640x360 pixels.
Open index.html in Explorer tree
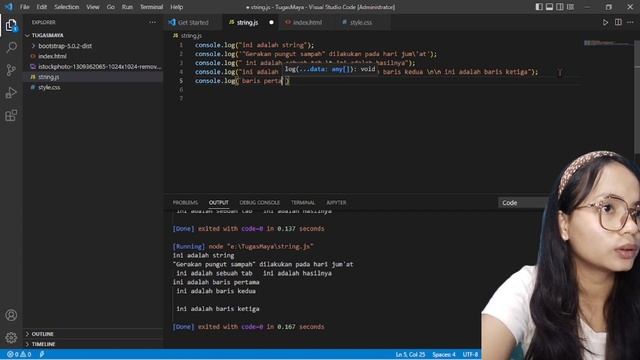click(x=52, y=56)
